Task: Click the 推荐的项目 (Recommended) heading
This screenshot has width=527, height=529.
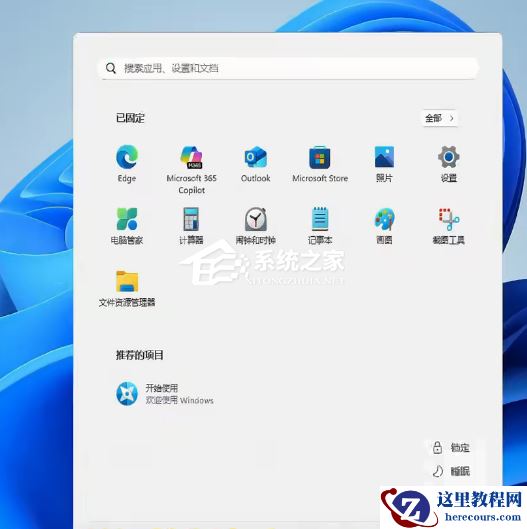Action: point(140,355)
